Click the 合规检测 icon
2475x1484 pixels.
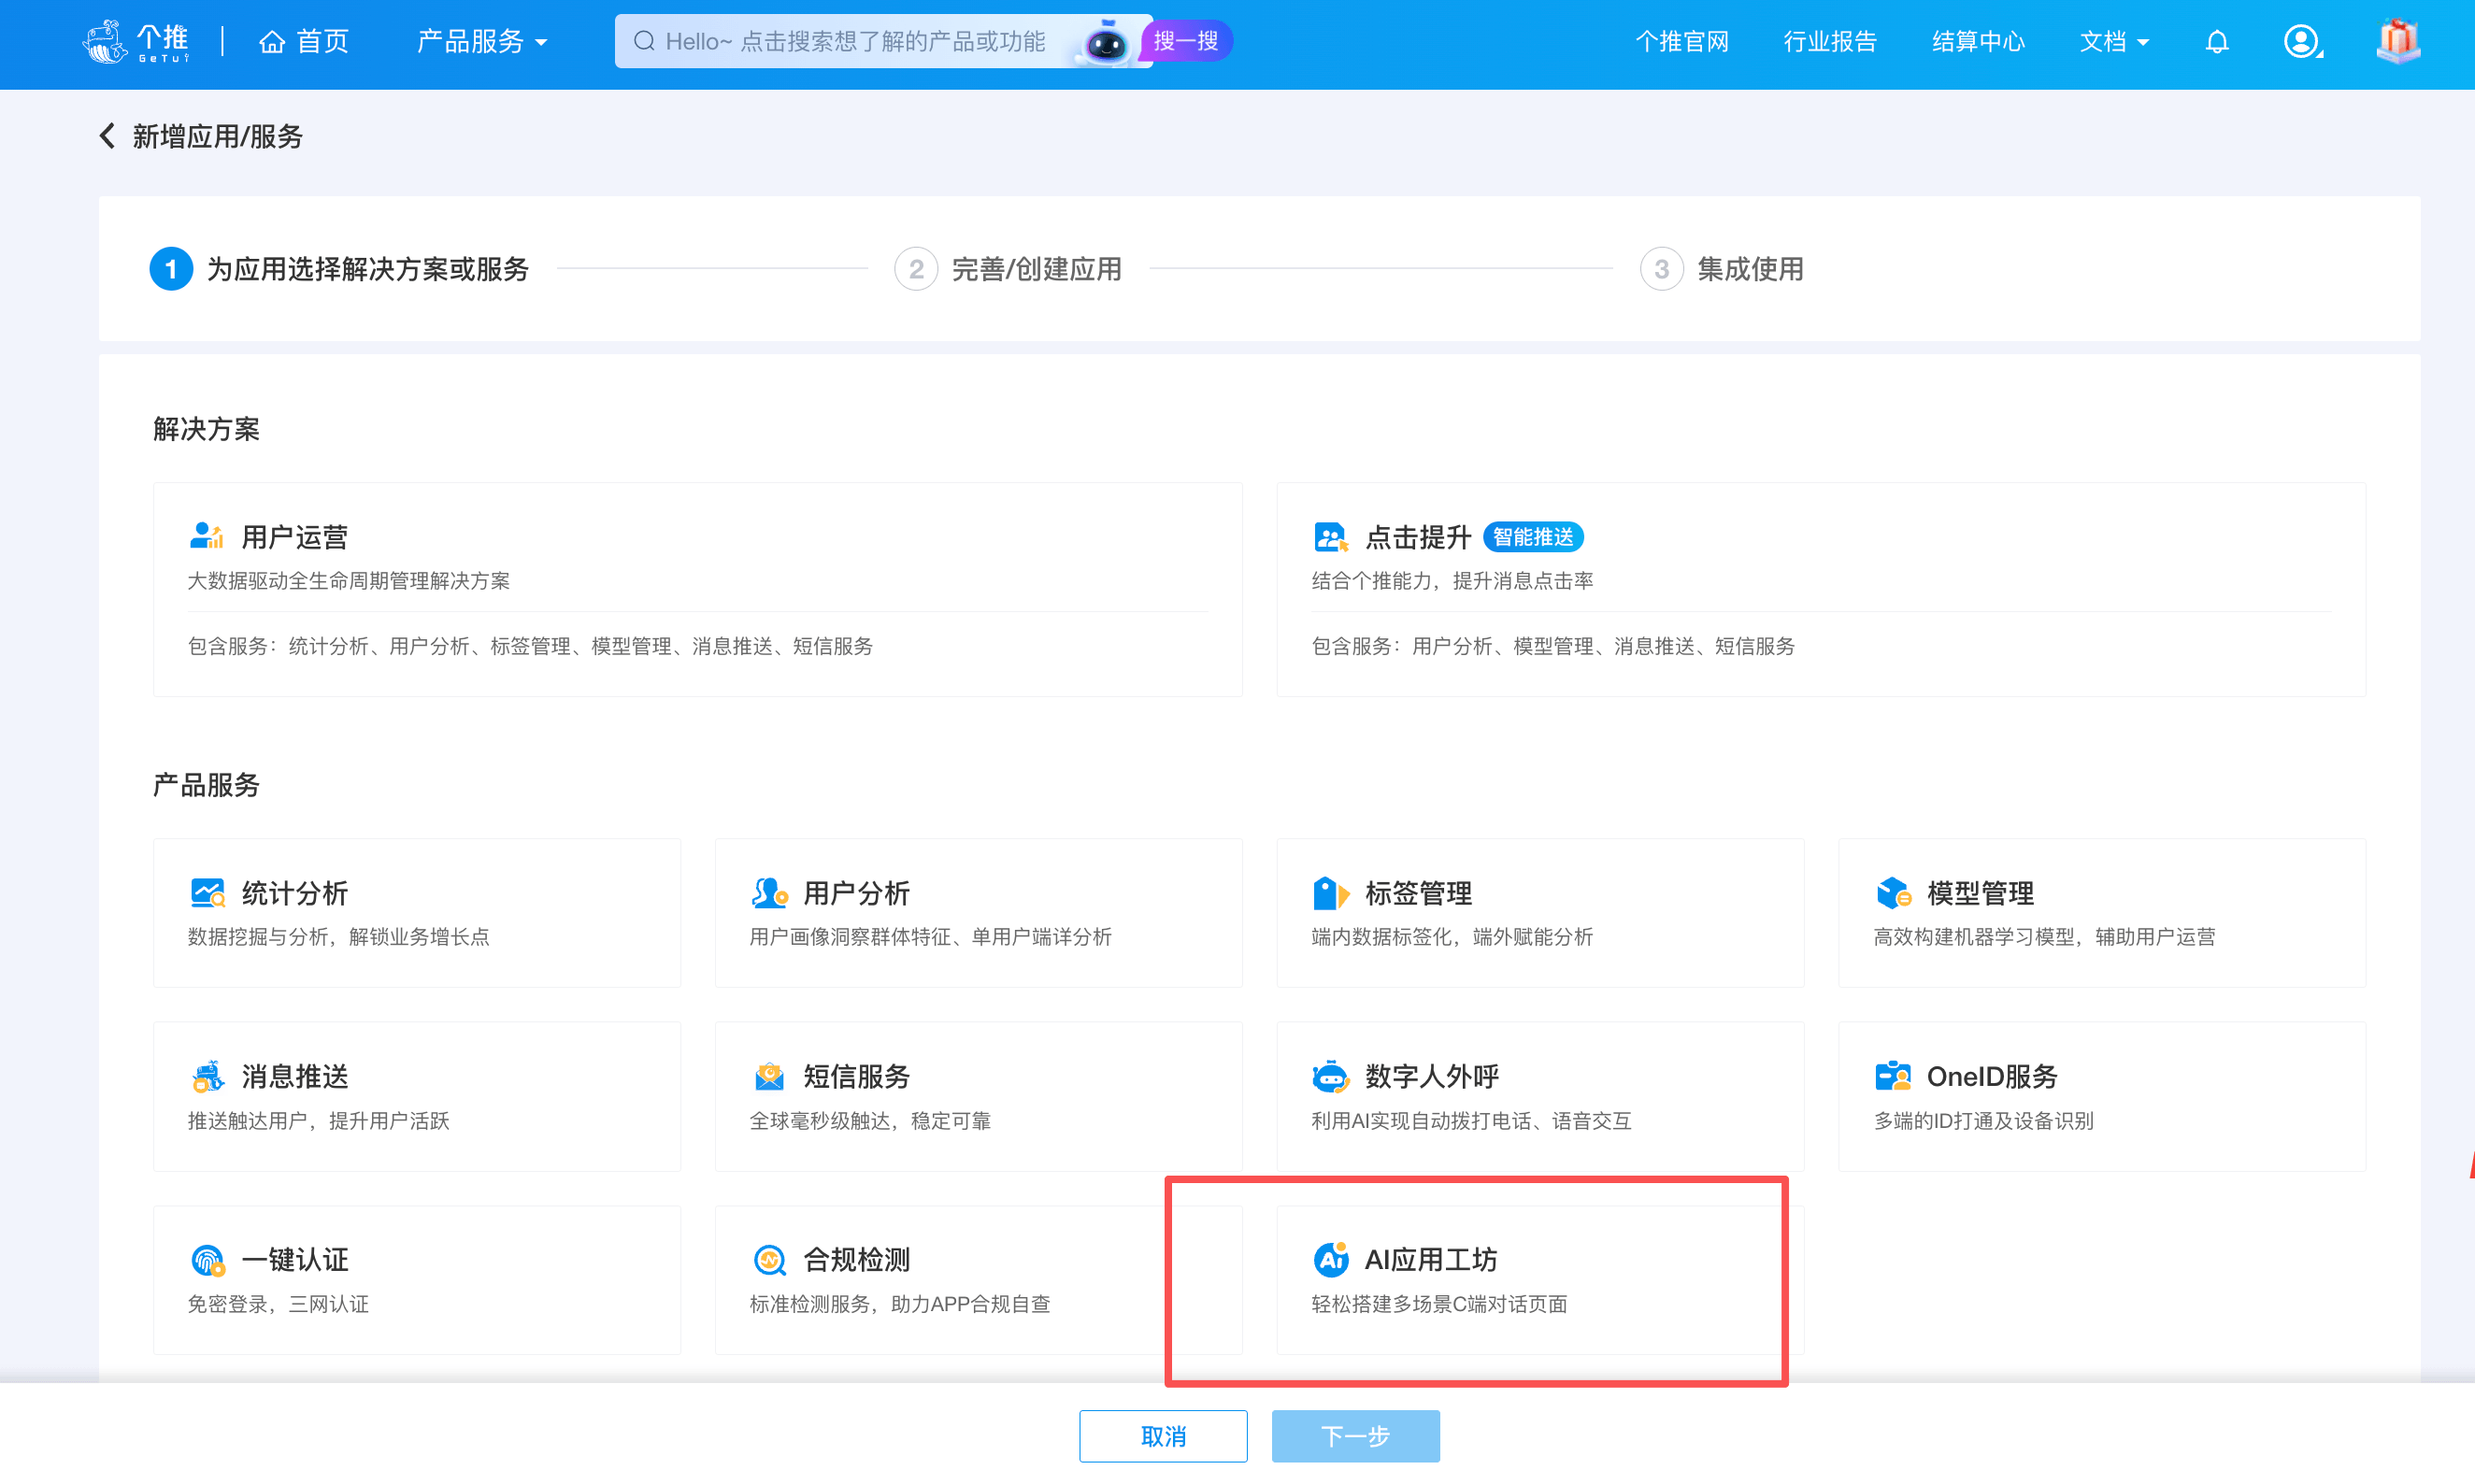click(x=769, y=1259)
